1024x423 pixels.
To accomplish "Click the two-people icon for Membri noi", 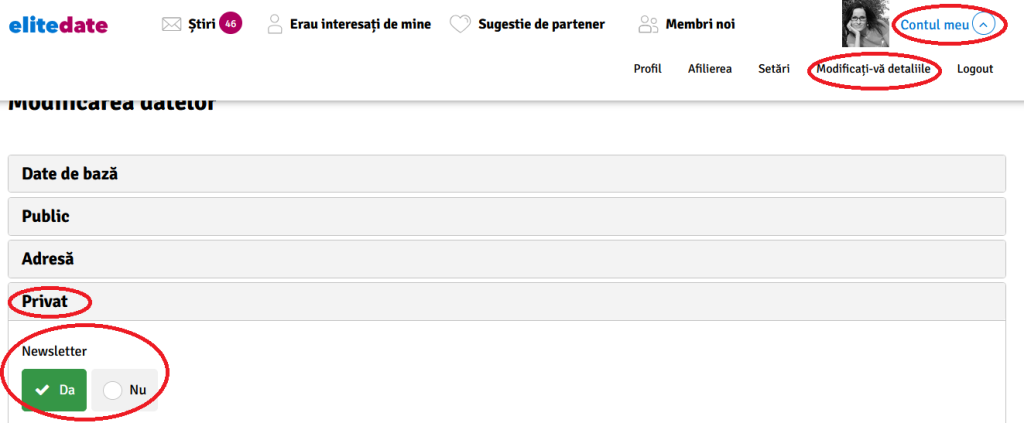I will tap(648, 25).
